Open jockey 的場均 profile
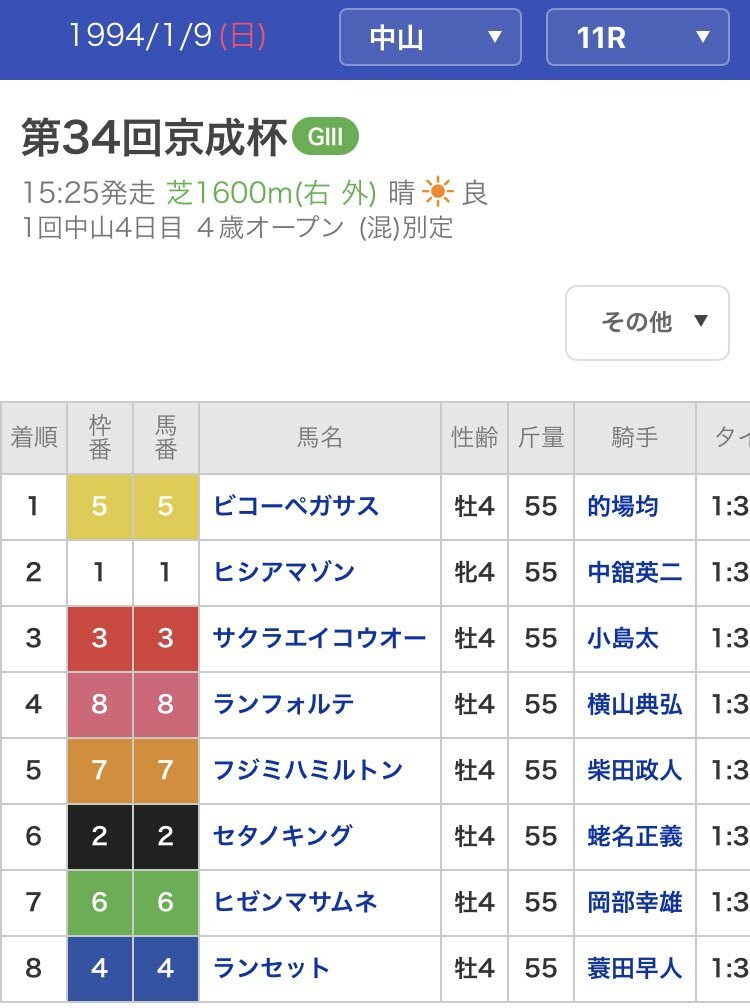The width and height of the screenshot is (750, 1008). pyautogui.click(x=623, y=506)
